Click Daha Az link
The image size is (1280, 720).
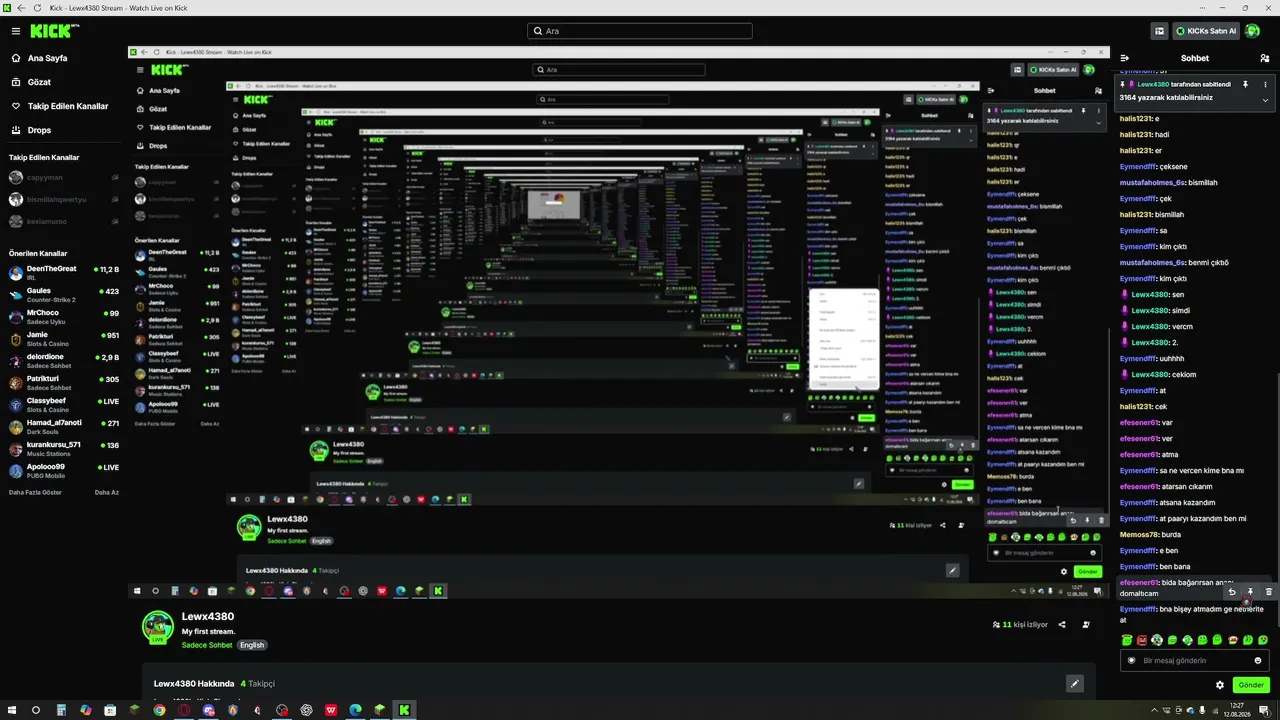tap(107, 492)
